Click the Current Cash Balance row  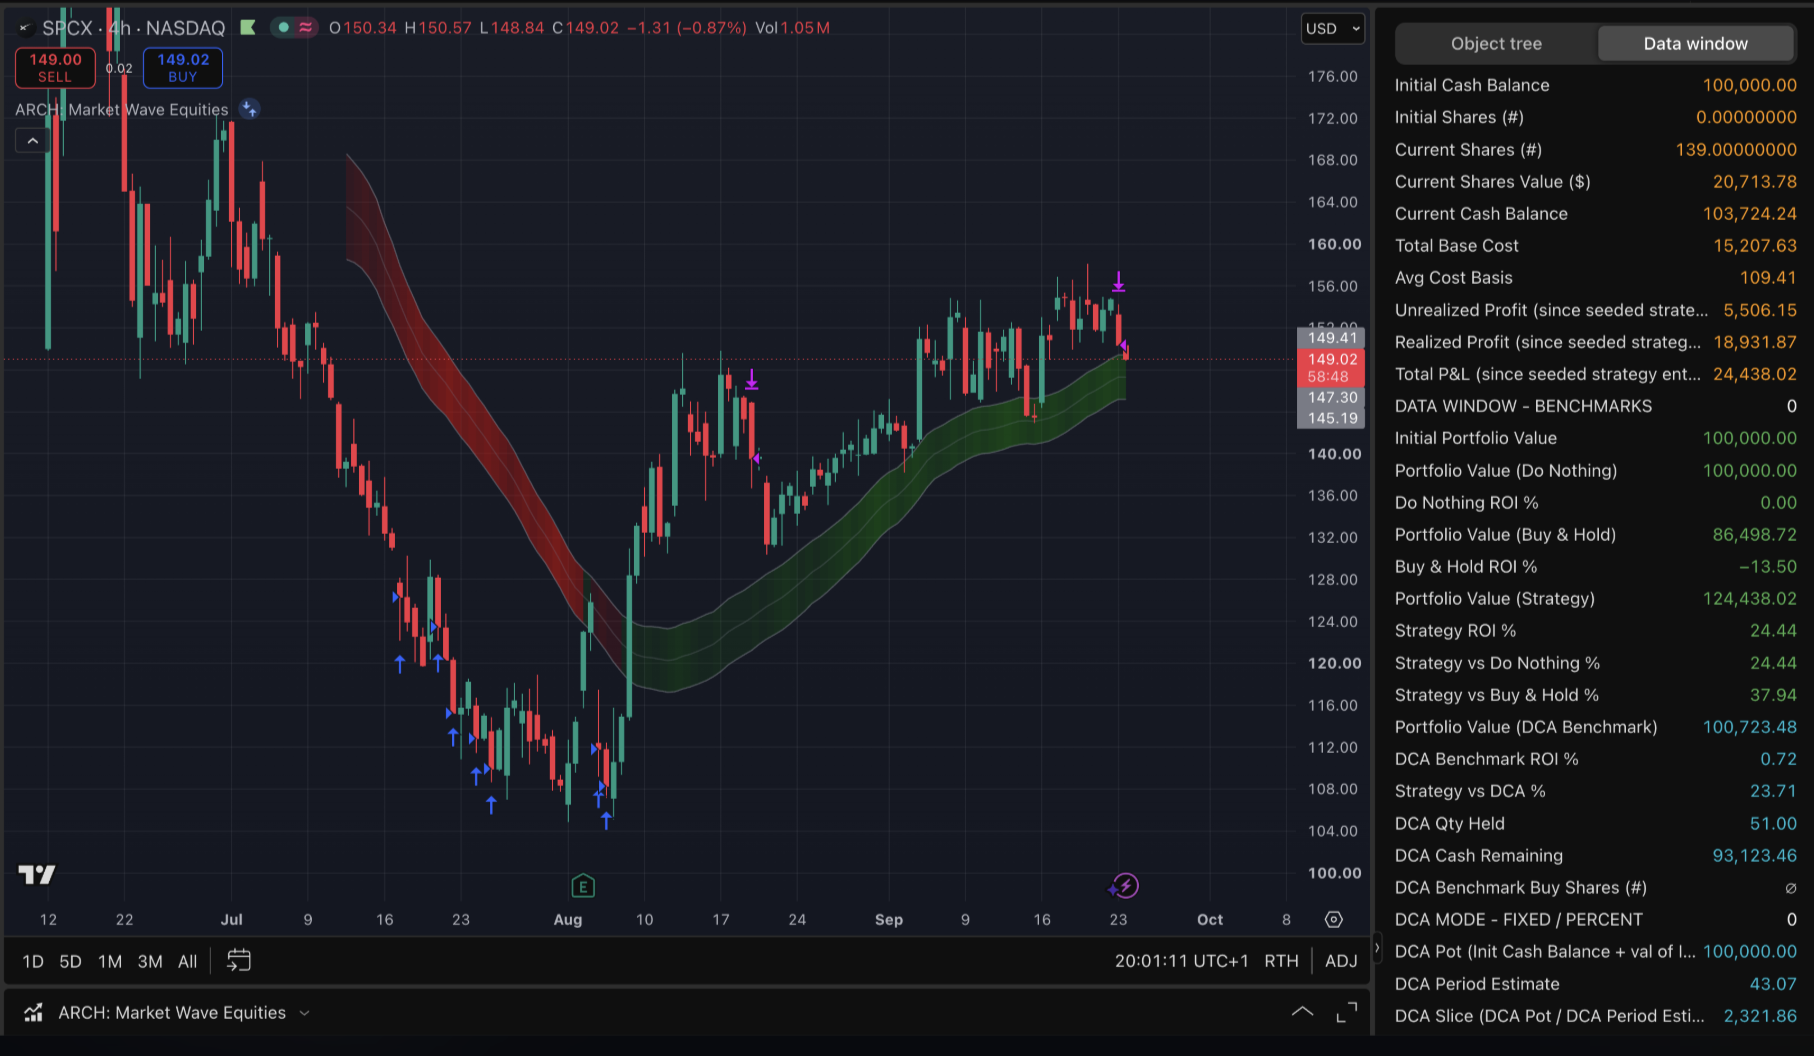click(x=1595, y=214)
